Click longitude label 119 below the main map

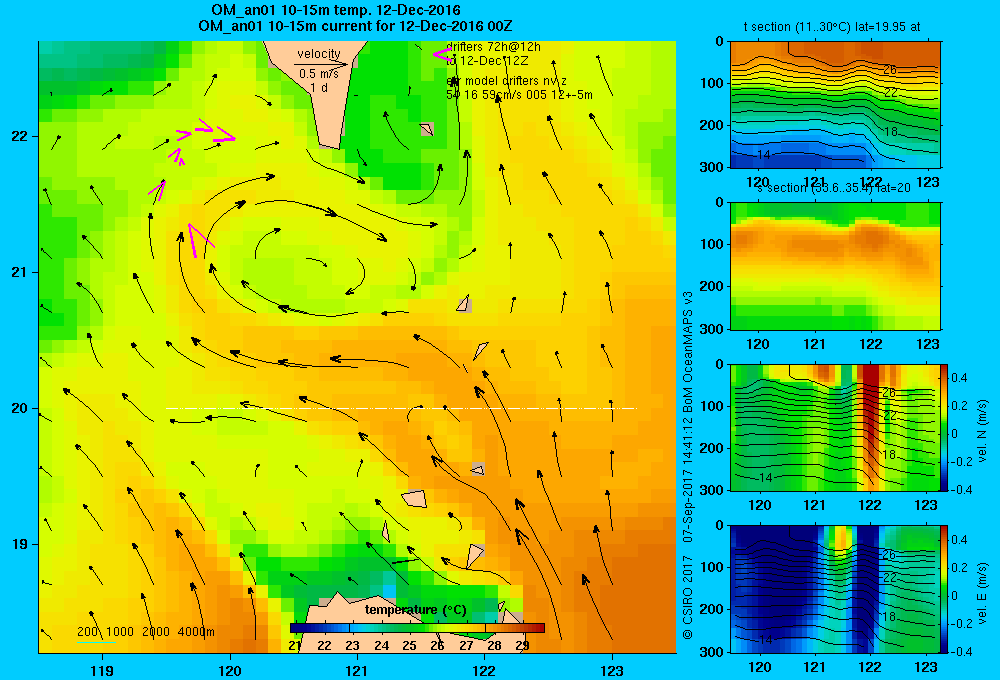click(x=102, y=670)
